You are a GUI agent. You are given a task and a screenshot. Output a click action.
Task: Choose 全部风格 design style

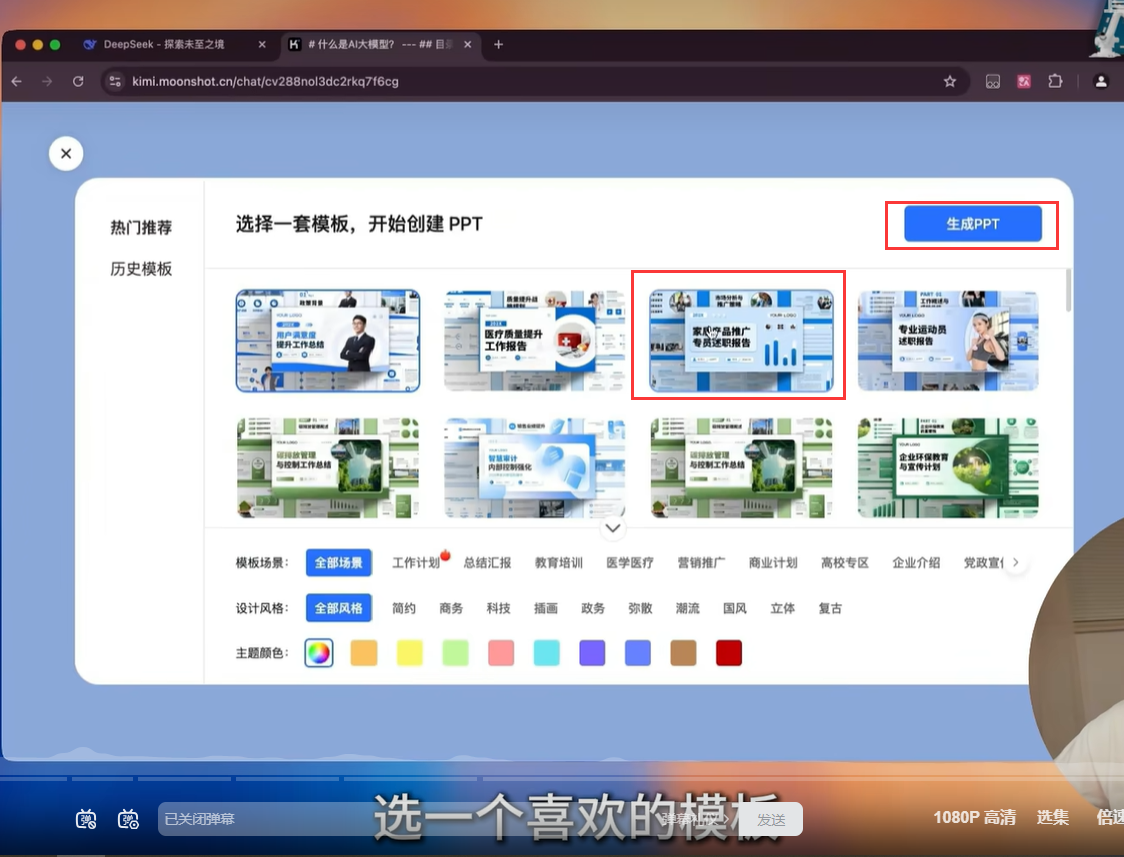[338, 608]
